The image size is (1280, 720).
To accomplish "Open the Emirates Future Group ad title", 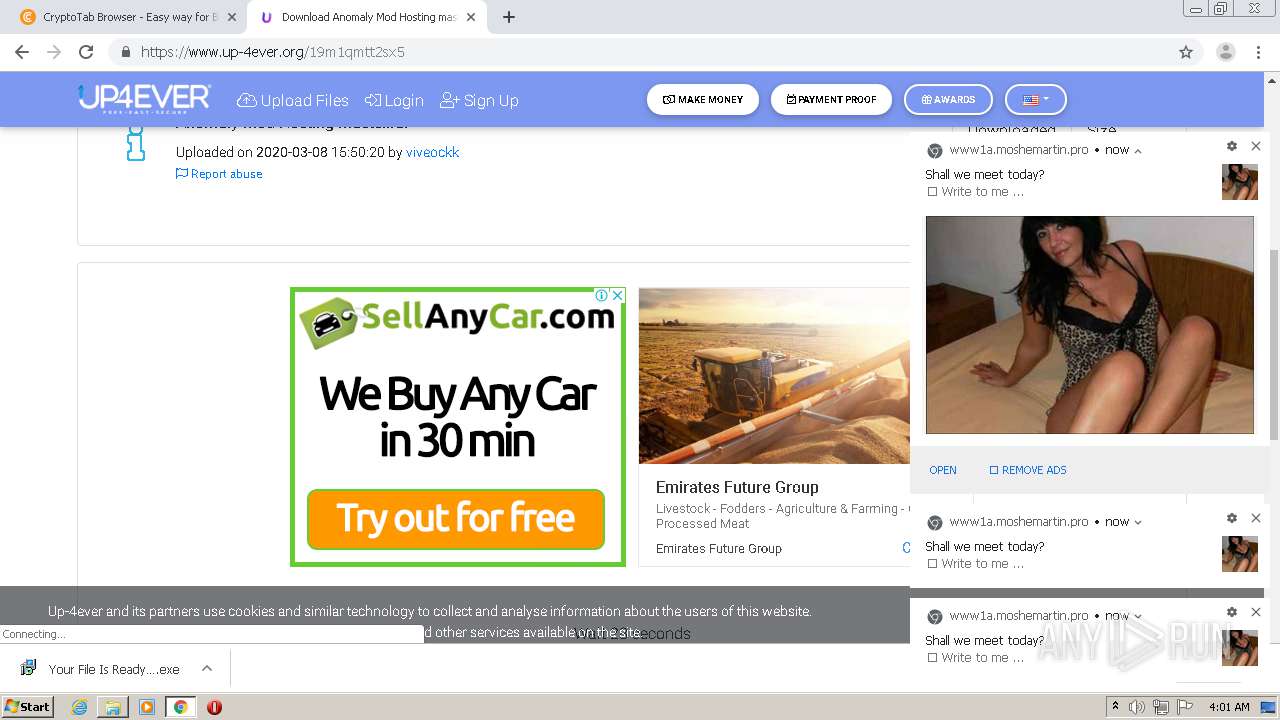I will tap(737, 487).
